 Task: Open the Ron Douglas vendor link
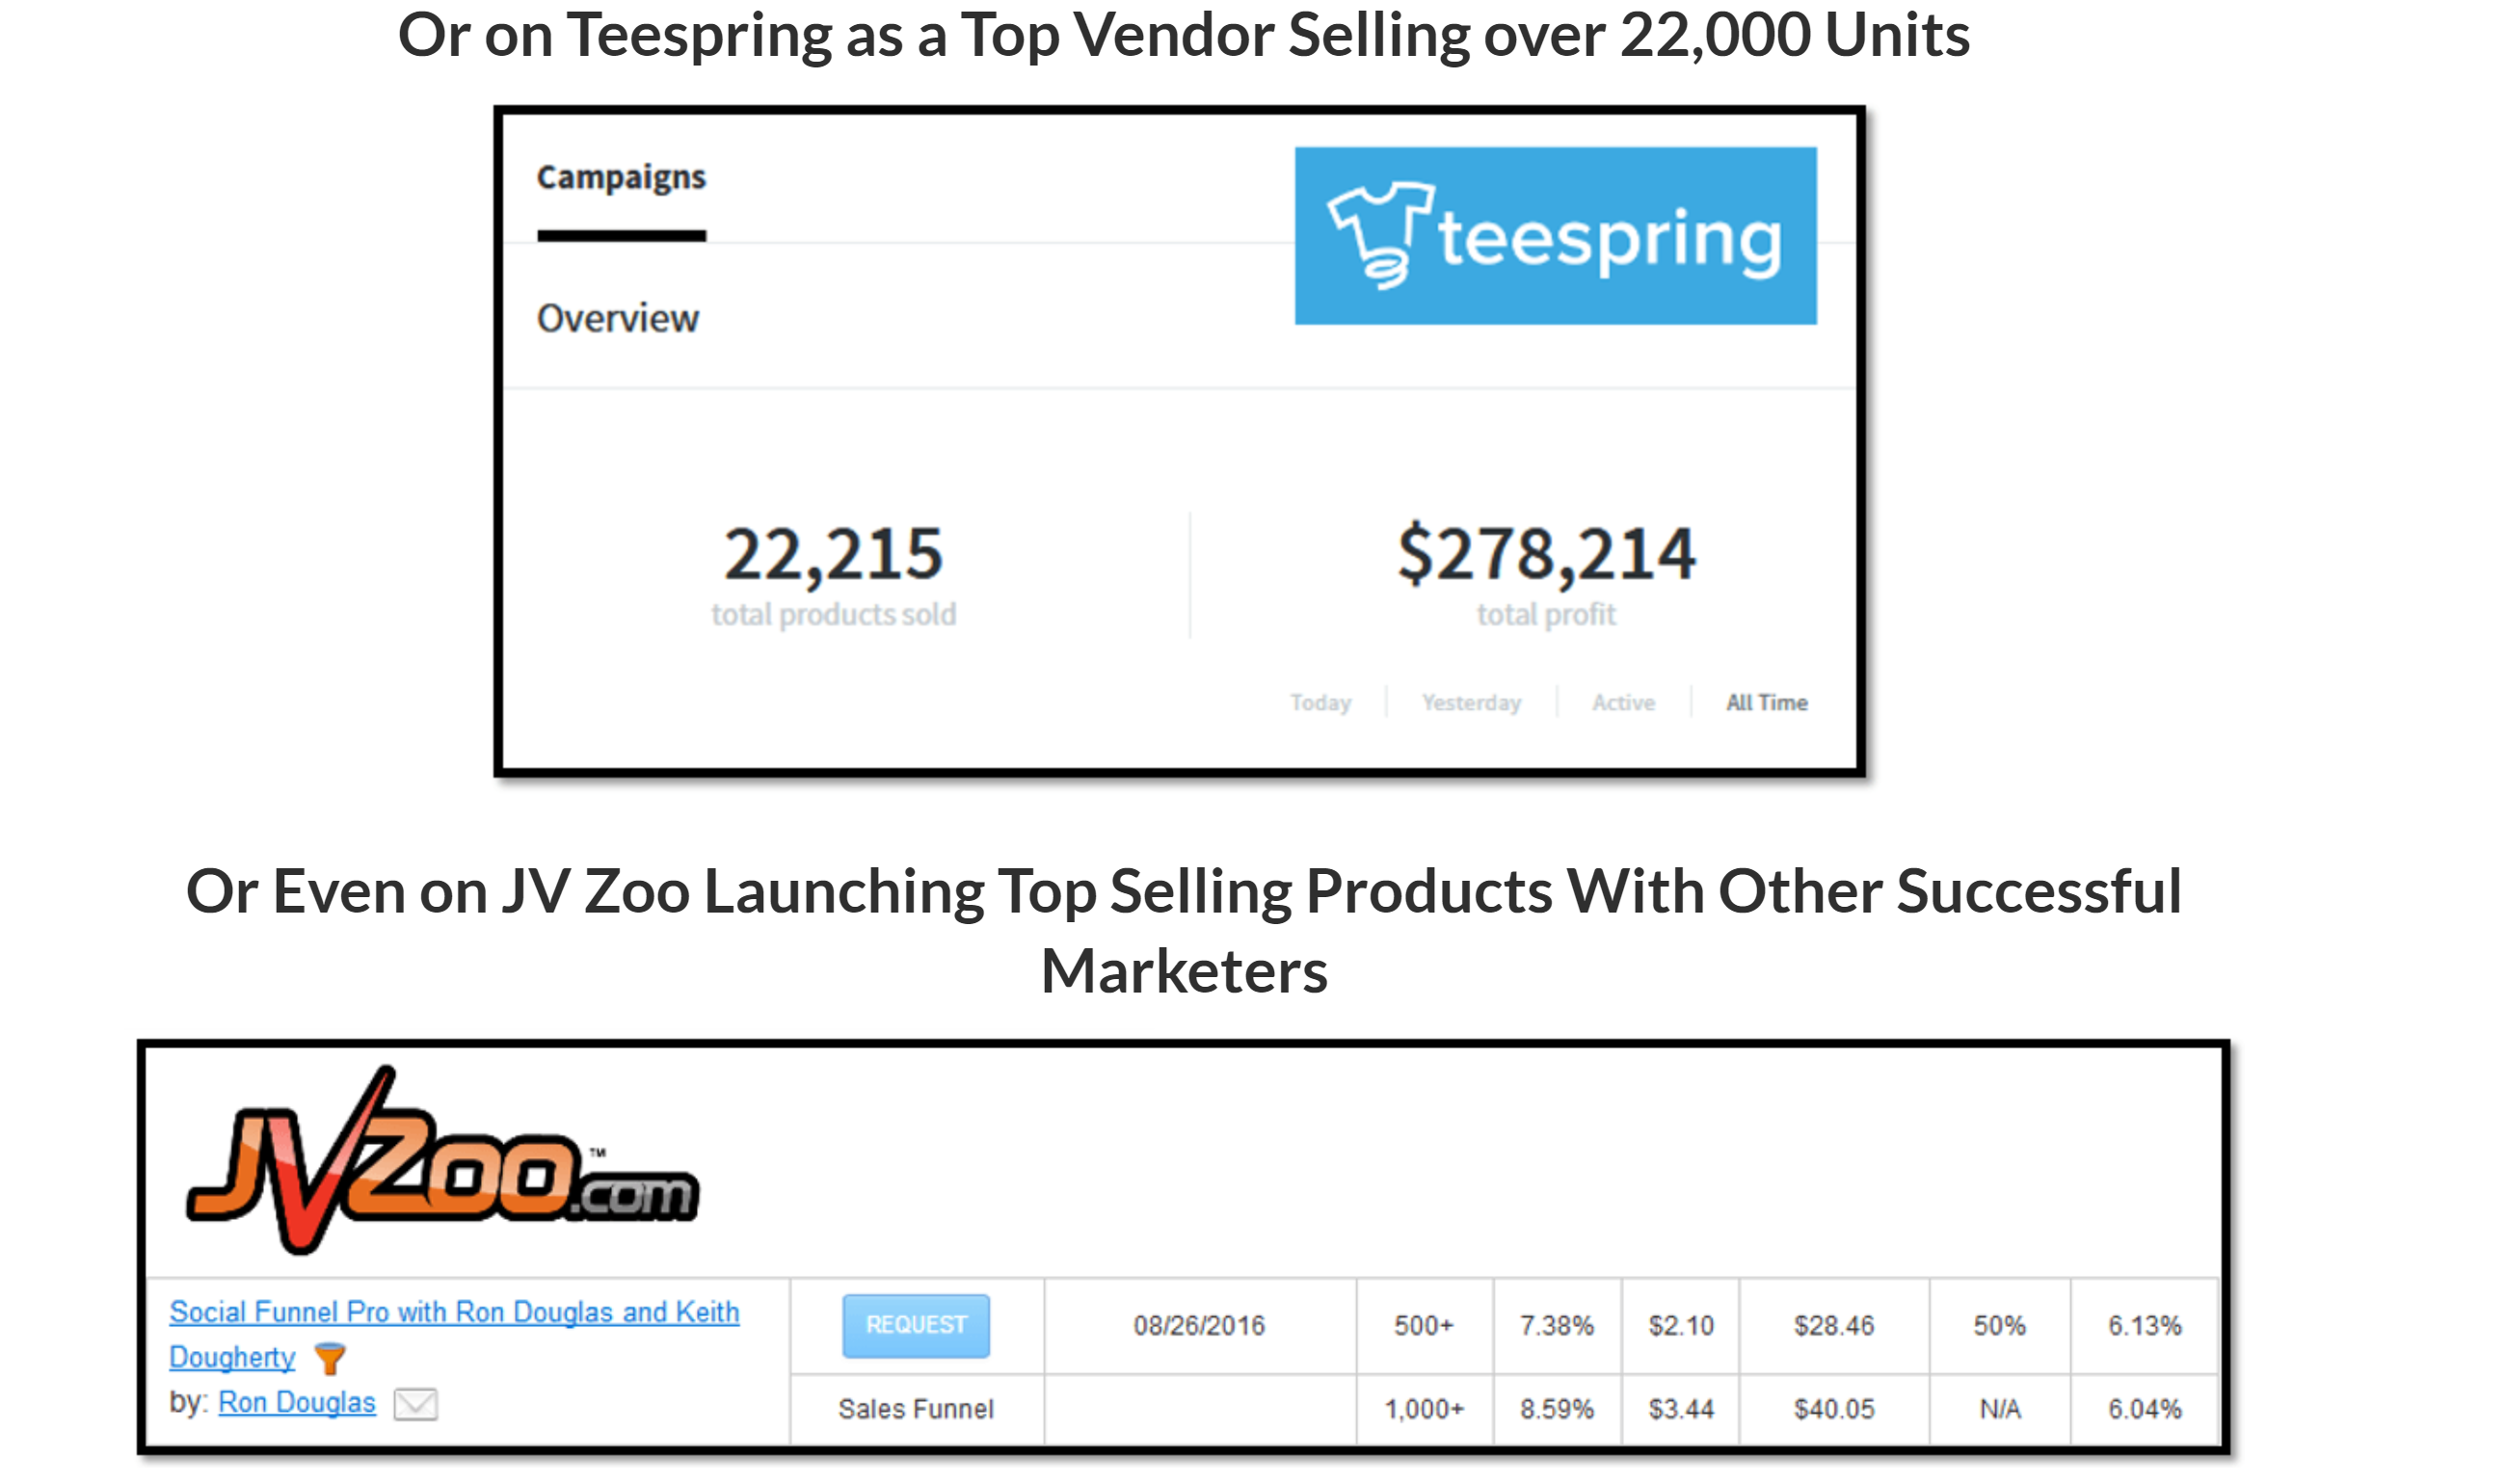tap(297, 1403)
